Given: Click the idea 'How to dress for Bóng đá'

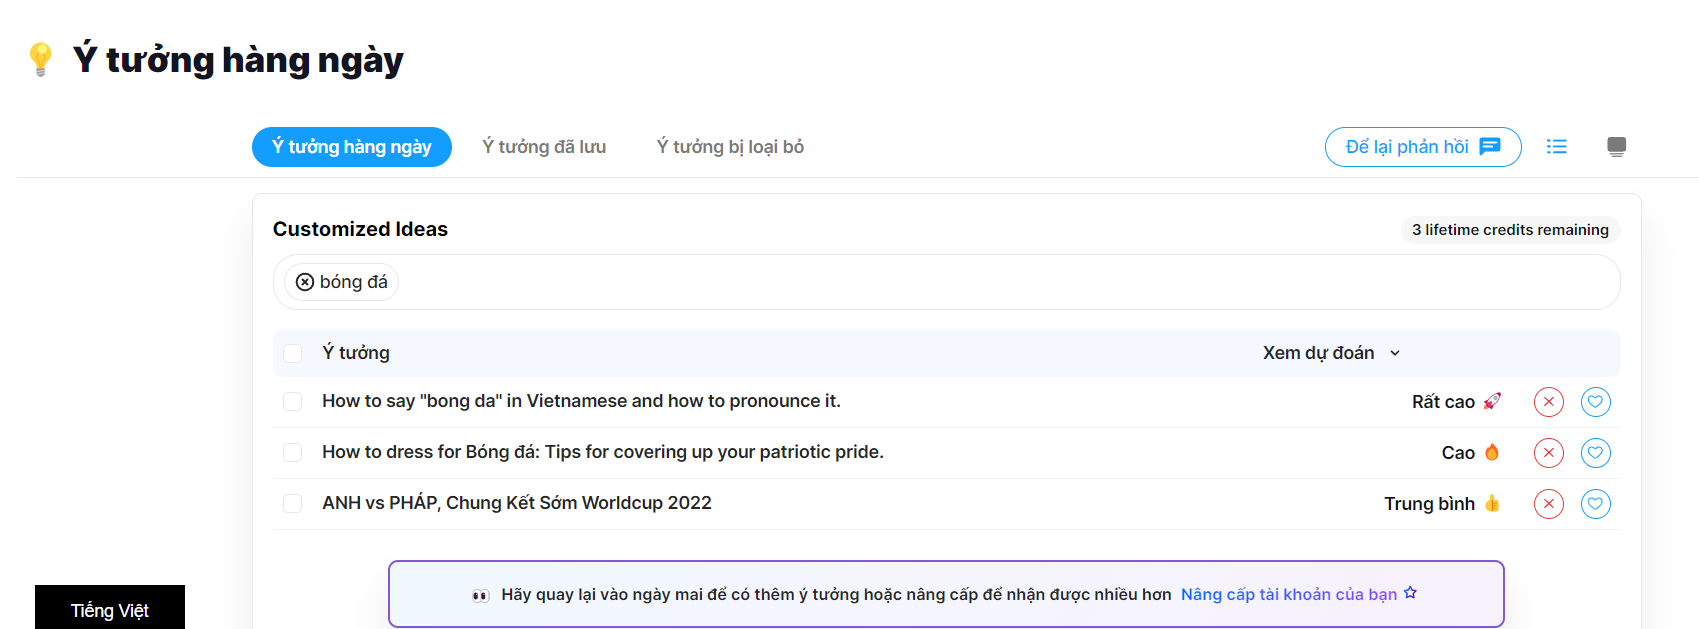Looking at the screenshot, I should tap(603, 452).
